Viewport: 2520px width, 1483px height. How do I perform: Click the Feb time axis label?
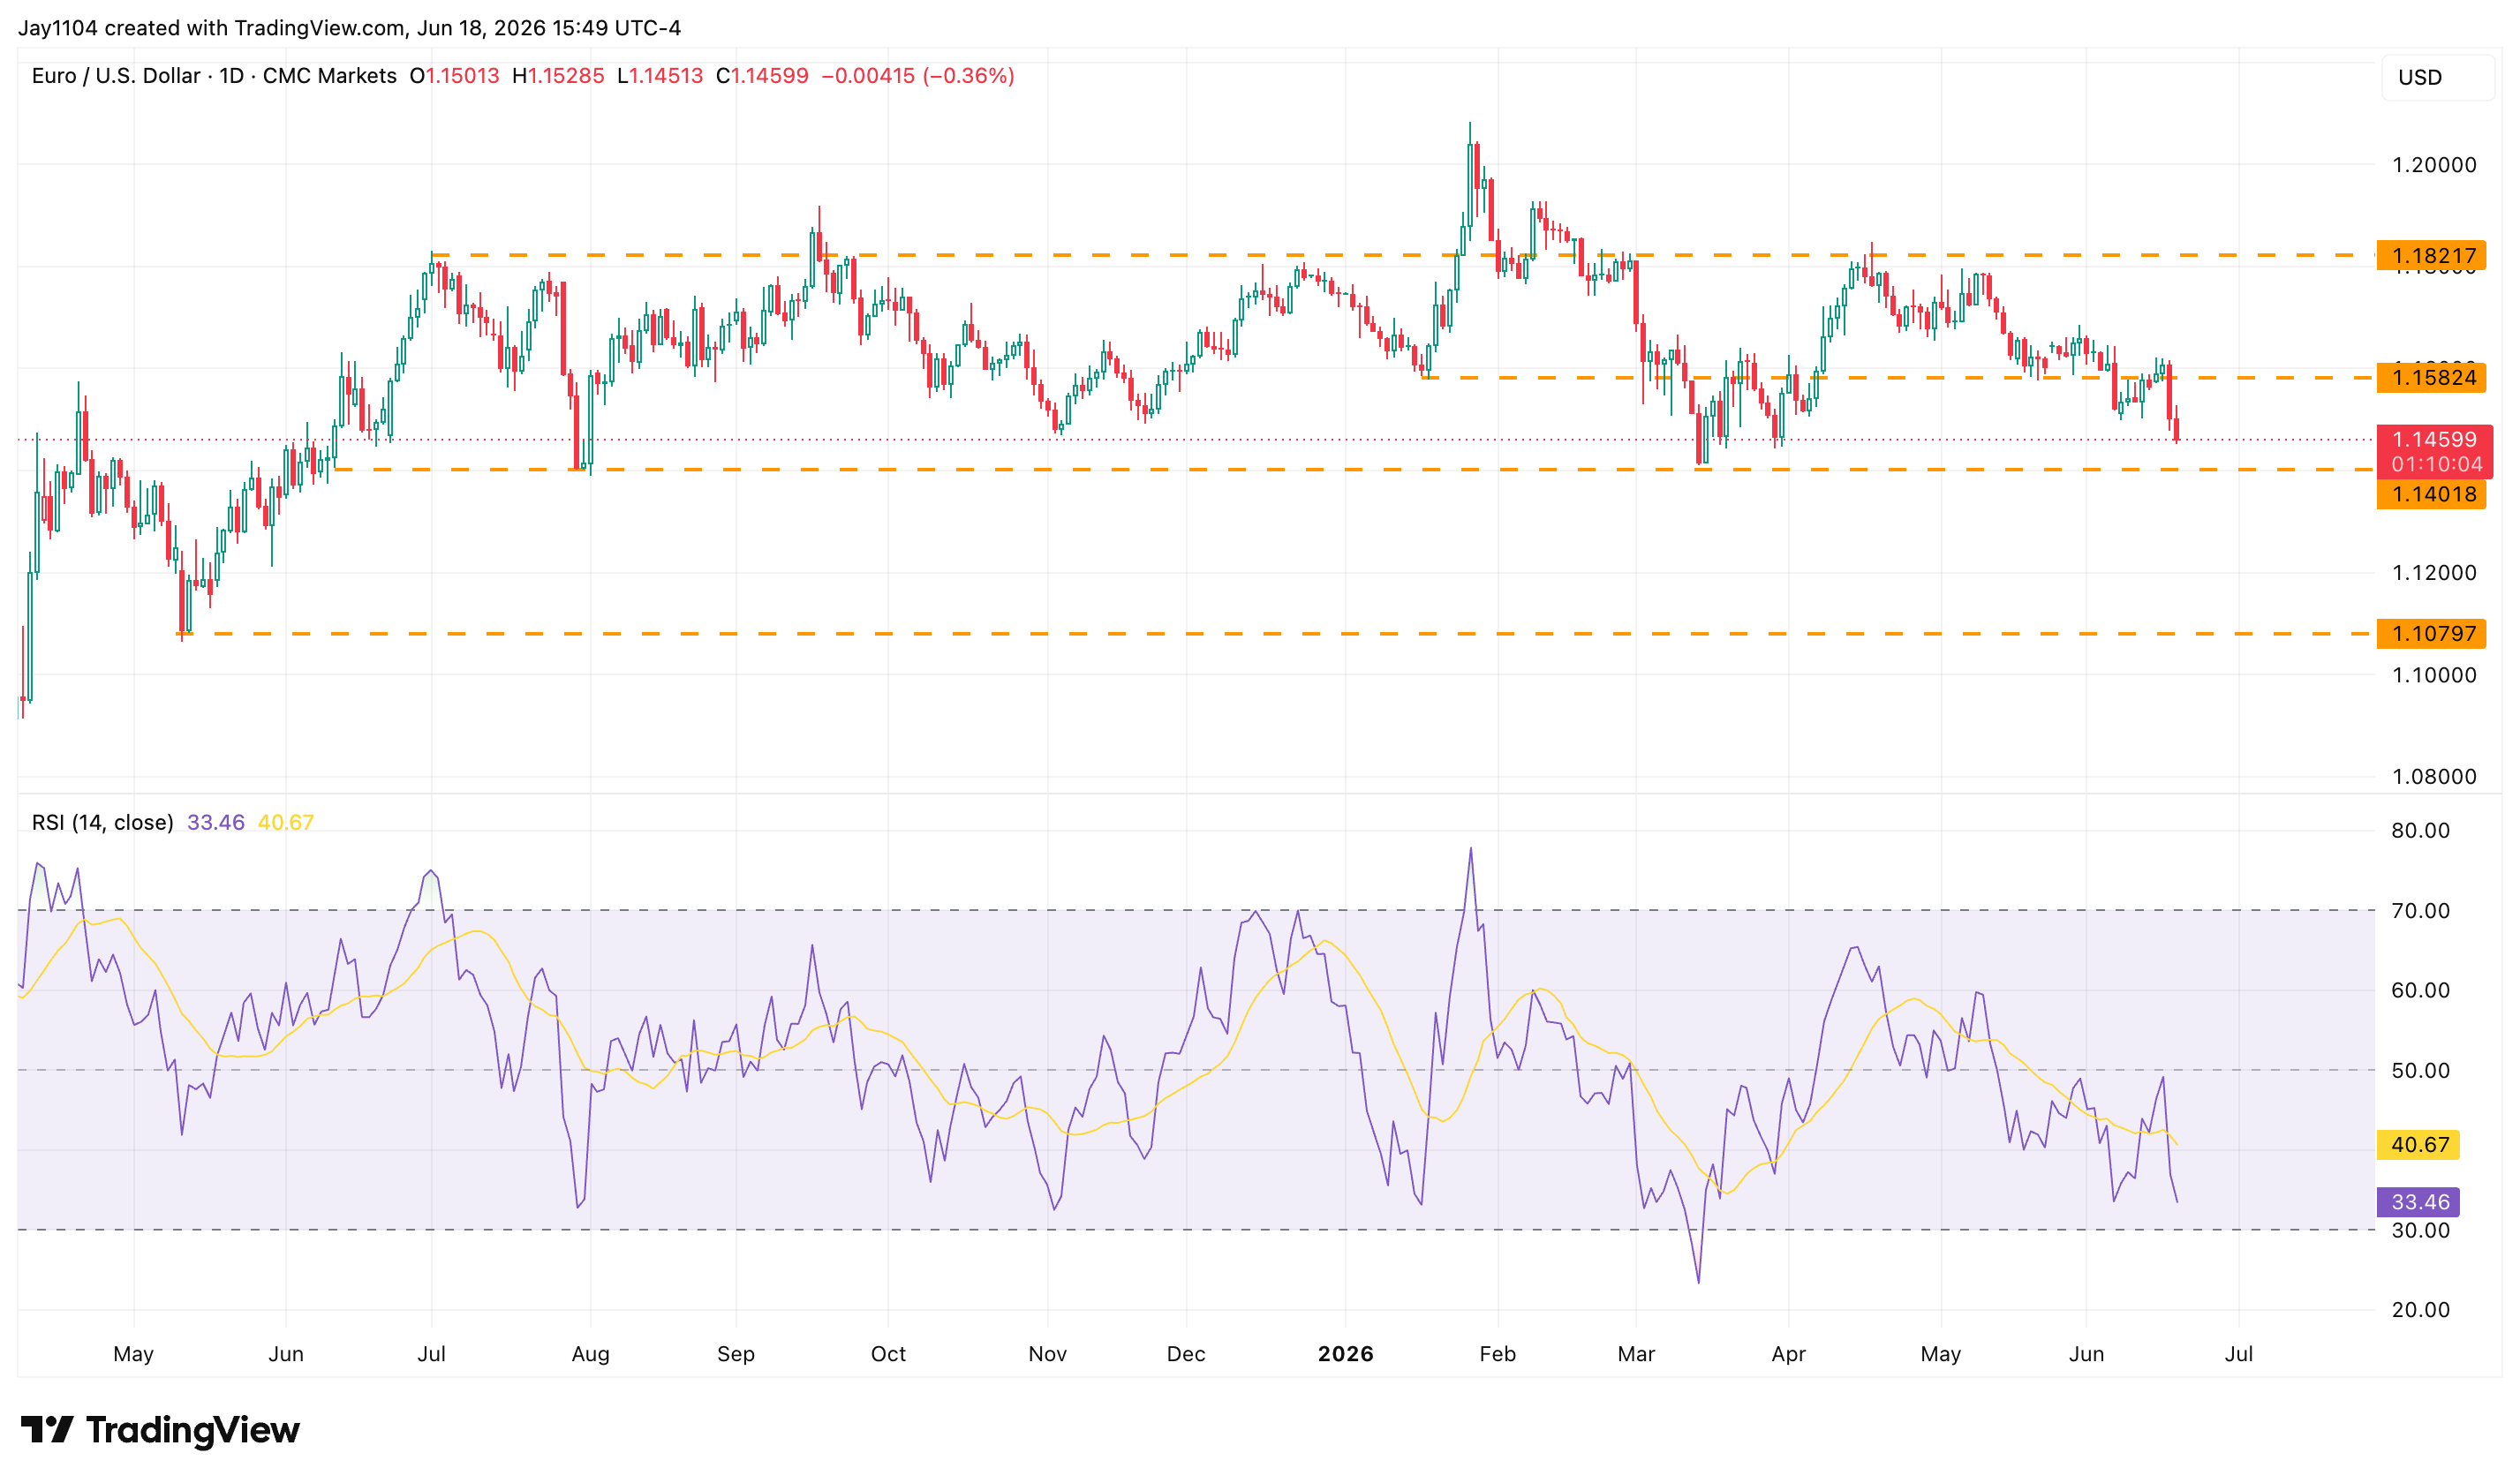tap(1497, 1354)
